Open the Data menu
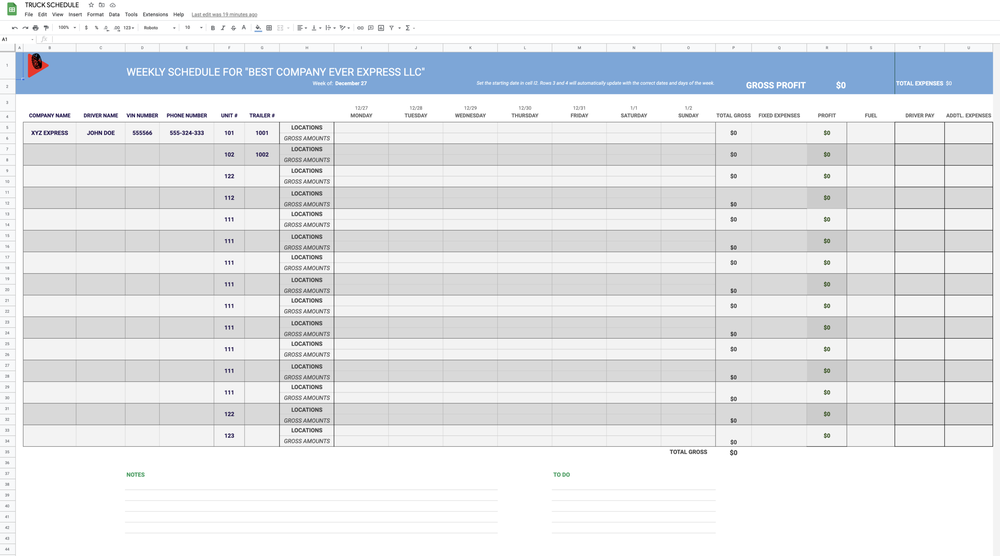The width and height of the screenshot is (1000, 556). (114, 15)
